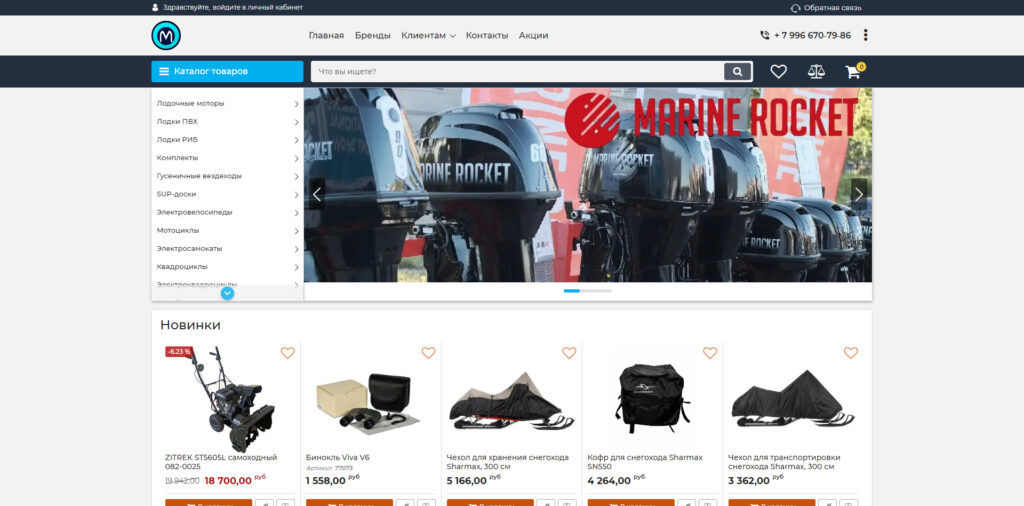
Task: Click the feedback headset icon
Action: point(795,8)
